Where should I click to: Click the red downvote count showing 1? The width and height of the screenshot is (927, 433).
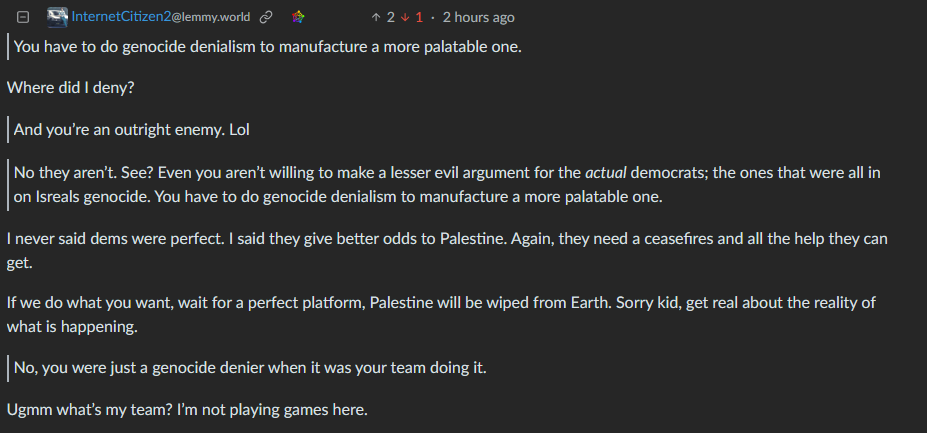pos(419,18)
